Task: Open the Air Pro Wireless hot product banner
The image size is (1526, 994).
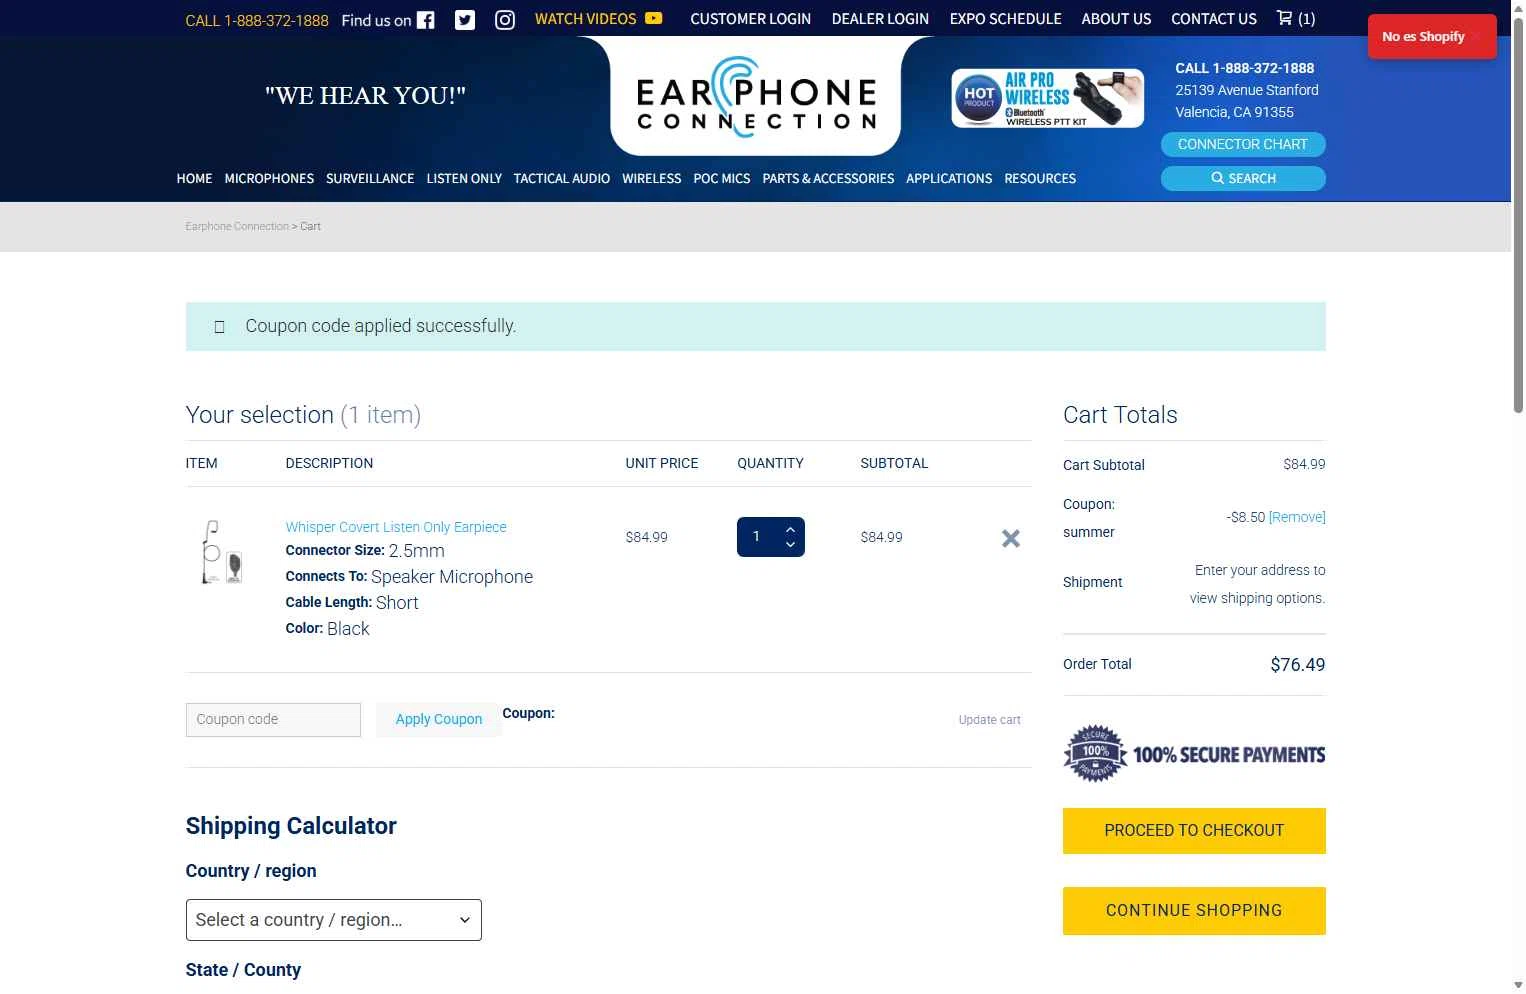Action: coord(1047,98)
